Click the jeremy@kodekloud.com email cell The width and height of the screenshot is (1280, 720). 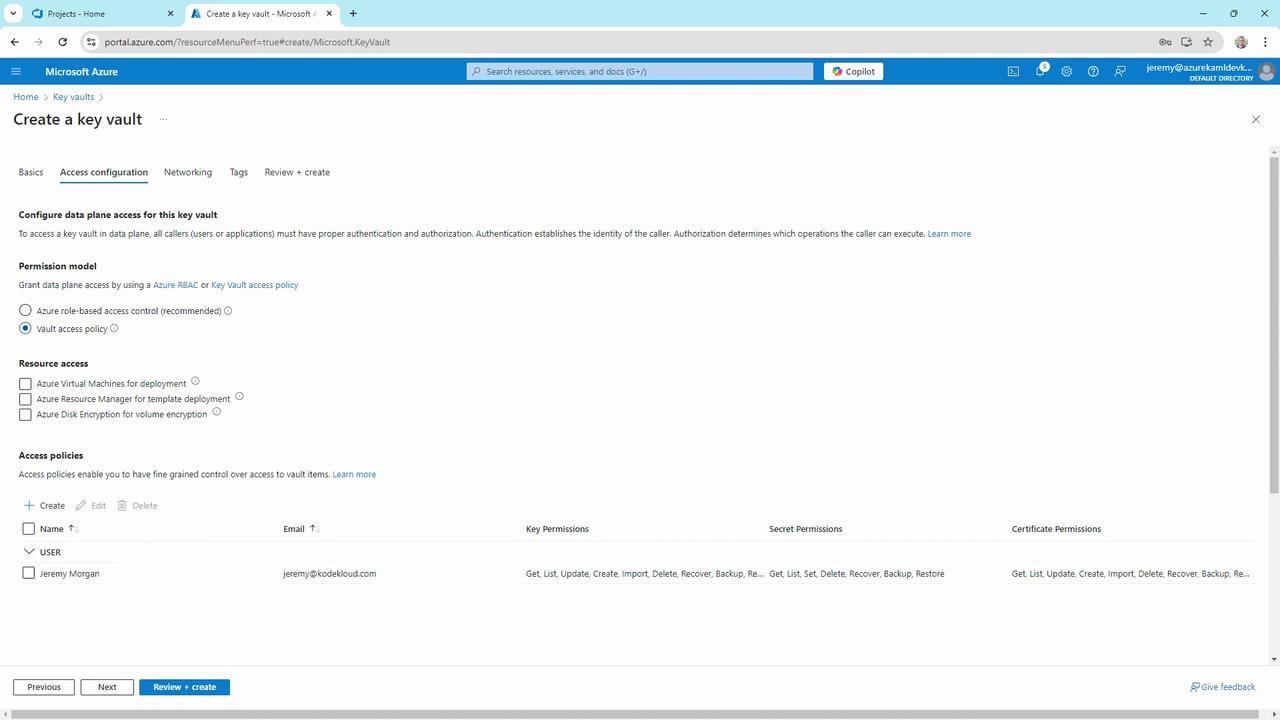coord(330,573)
